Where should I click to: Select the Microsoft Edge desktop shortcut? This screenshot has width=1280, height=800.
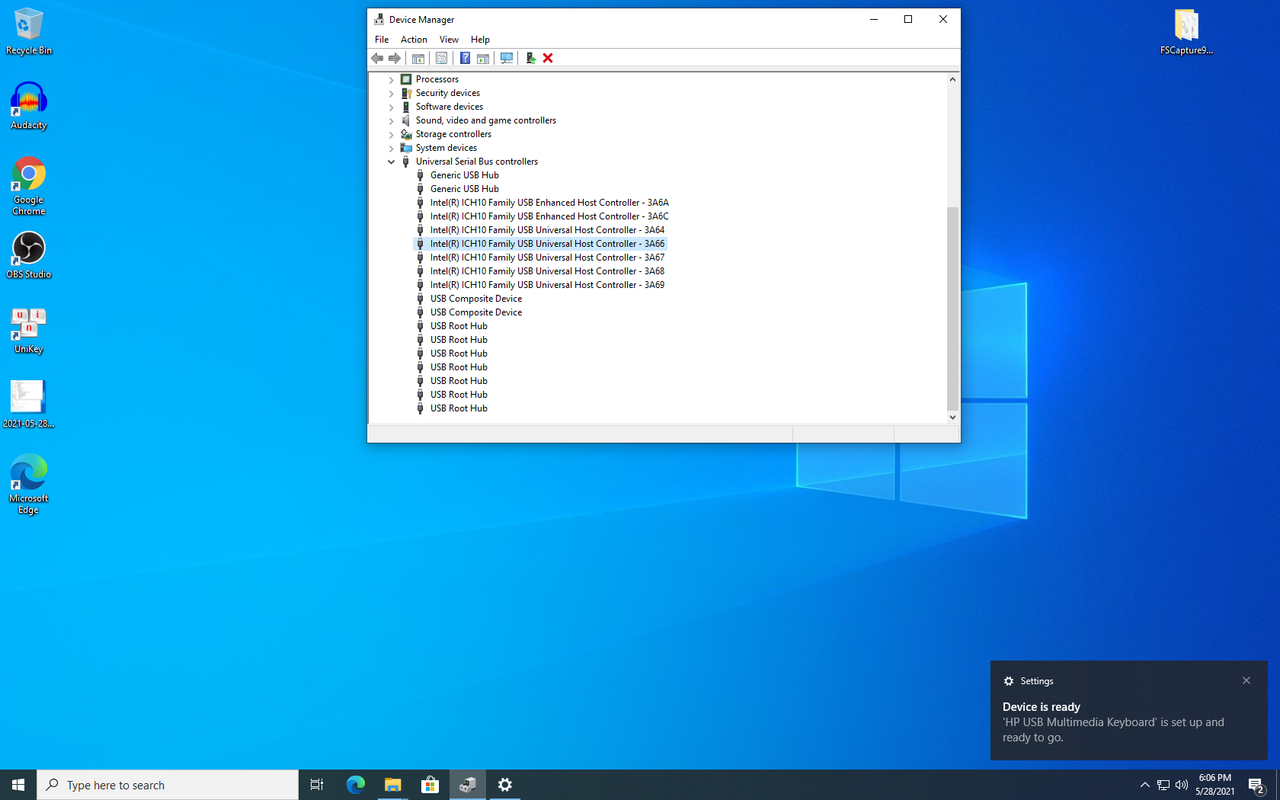click(29, 484)
